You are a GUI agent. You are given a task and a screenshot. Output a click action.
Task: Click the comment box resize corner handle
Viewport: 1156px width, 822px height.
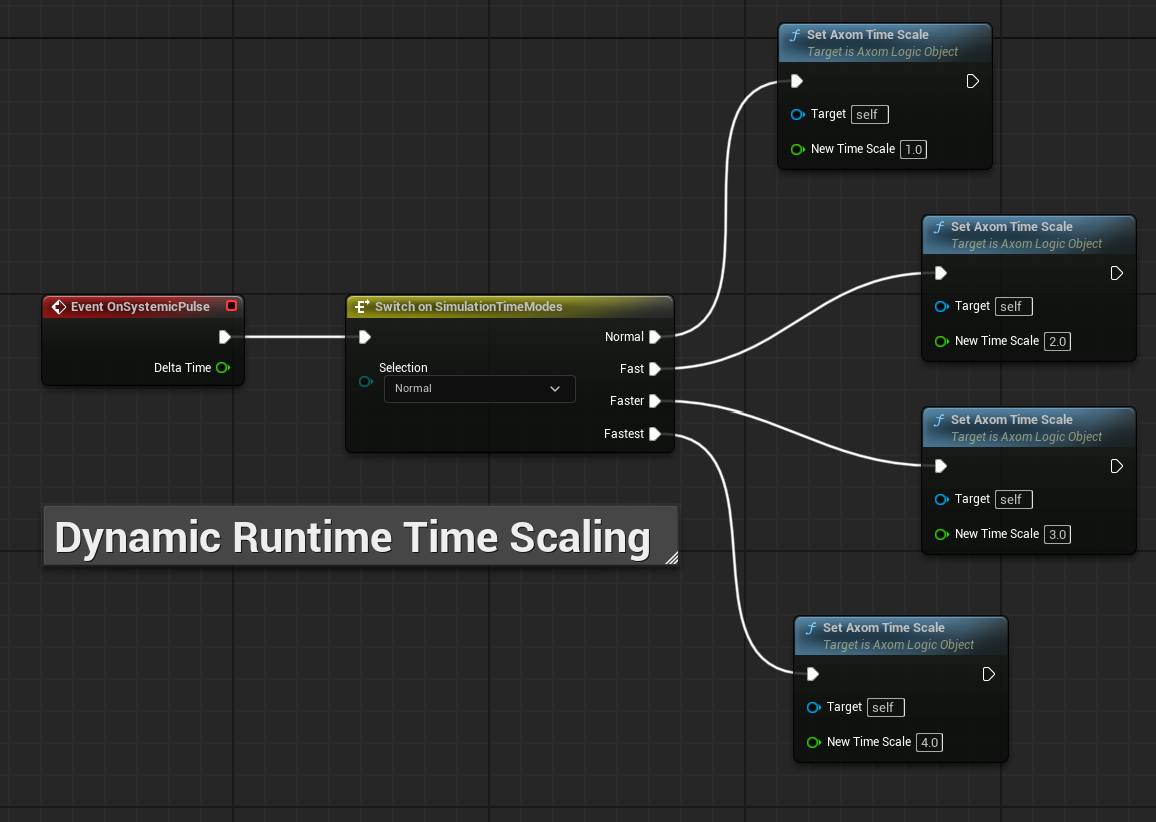[672, 558]
